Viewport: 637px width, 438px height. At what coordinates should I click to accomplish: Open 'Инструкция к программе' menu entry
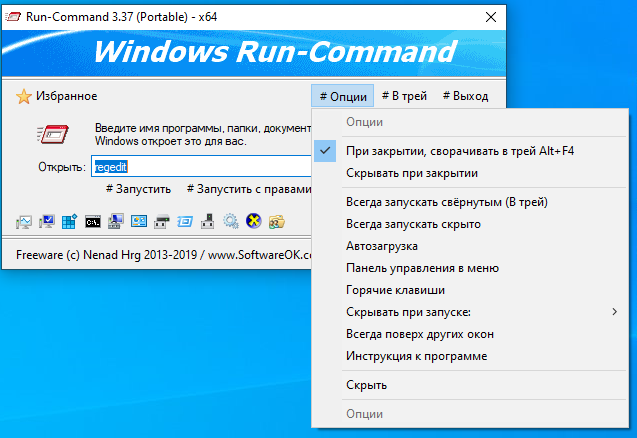[470, 356]
